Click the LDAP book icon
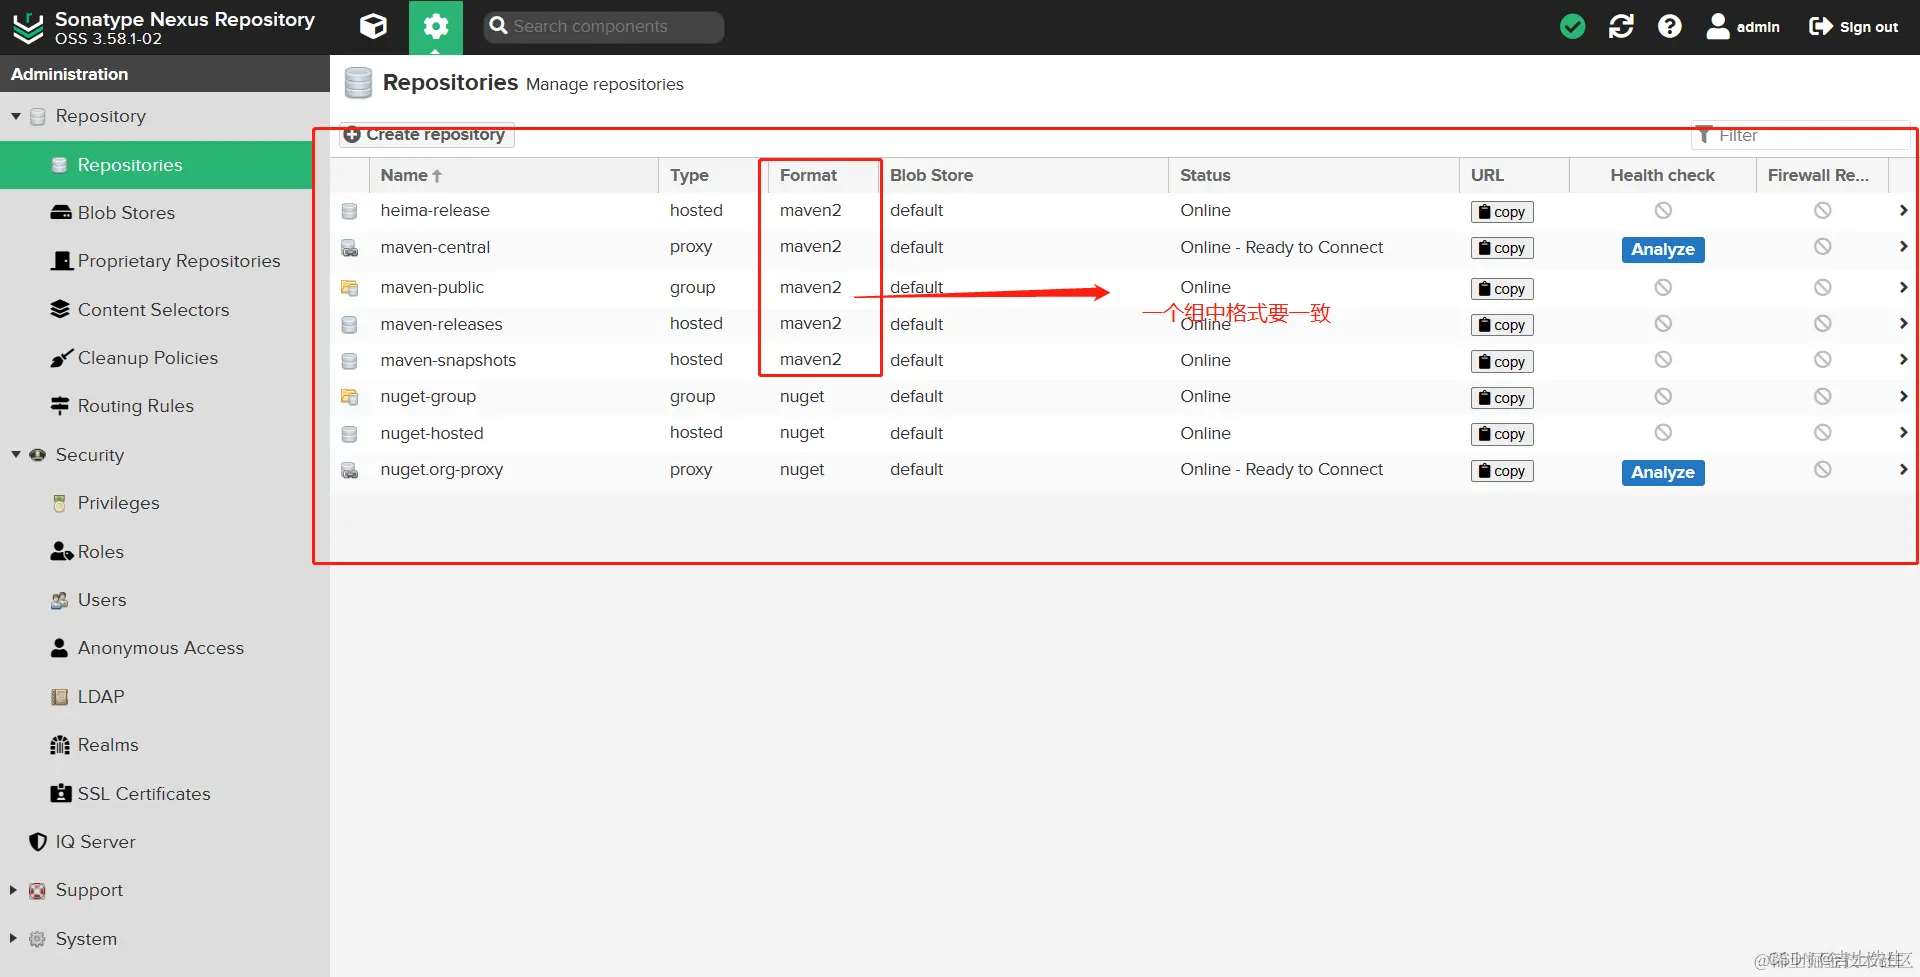Viewport: 1920px width, 977px height. [x=60, y=697]
